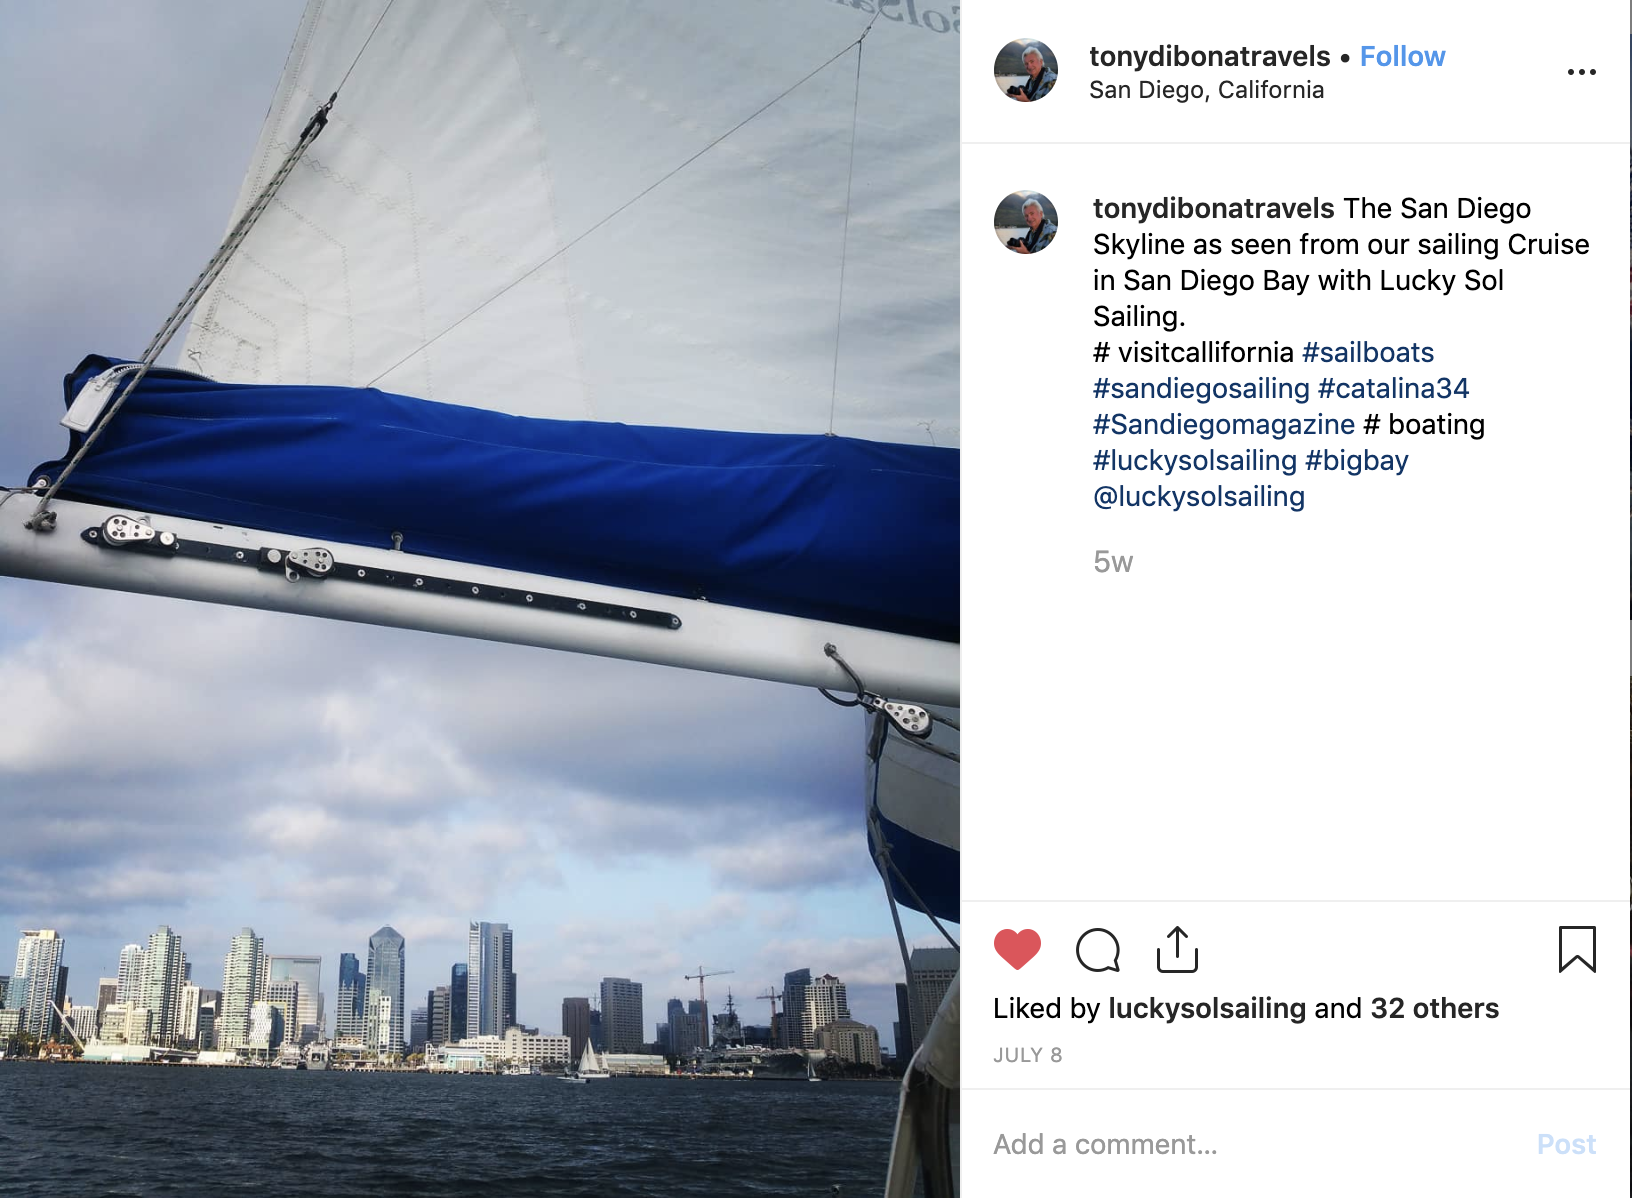Open the profile picture in the header
This screenshot has height=1198, width=1632.
pyautogui.click(x=1026, y=71)
